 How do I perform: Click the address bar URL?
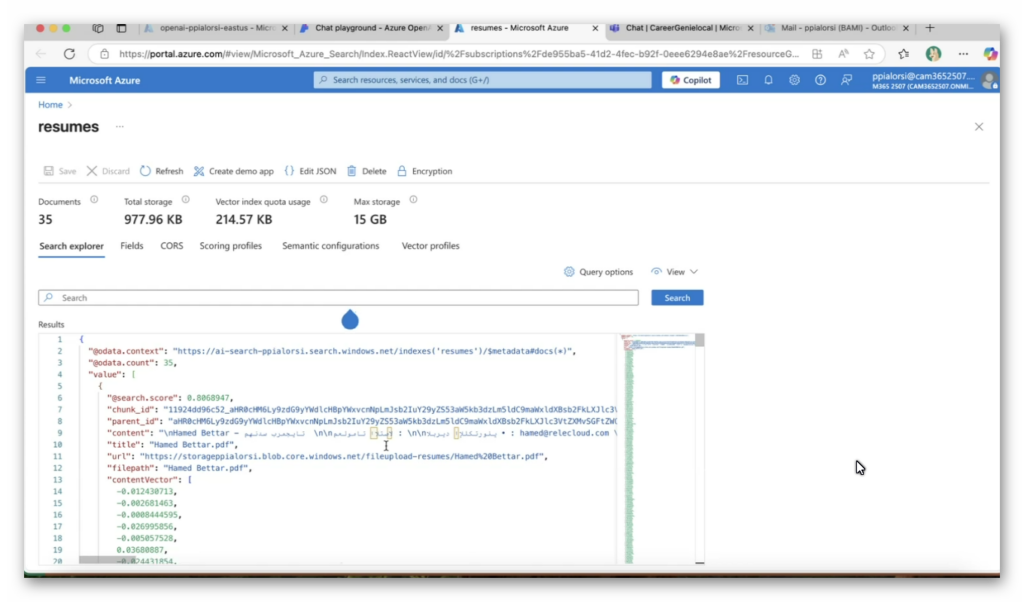[458, 54]
